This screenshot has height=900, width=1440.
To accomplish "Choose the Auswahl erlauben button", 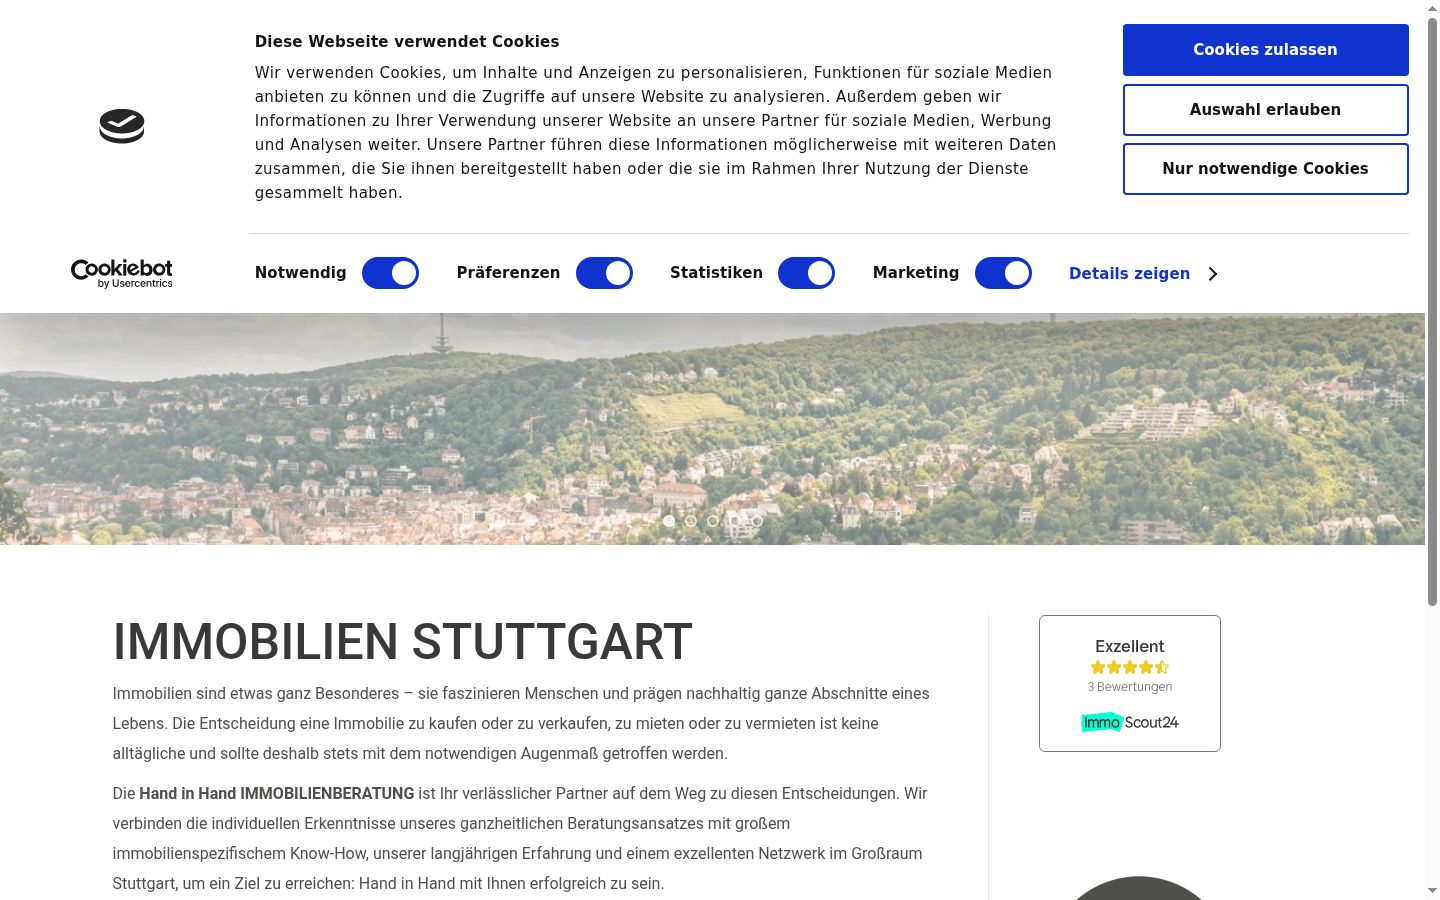I will click(x=1265, y=110).
